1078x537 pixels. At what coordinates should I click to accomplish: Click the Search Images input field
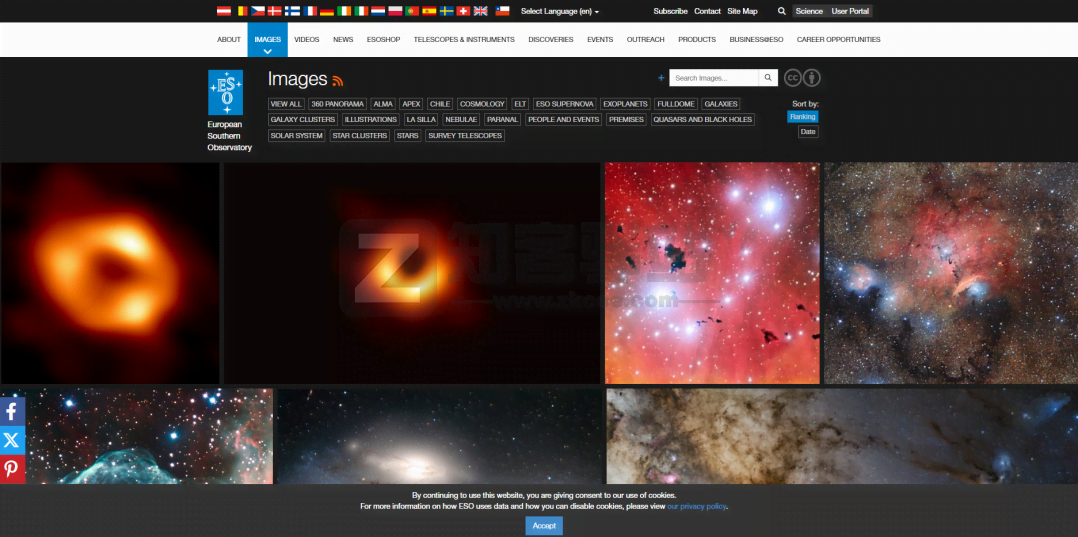click(714, 78)
